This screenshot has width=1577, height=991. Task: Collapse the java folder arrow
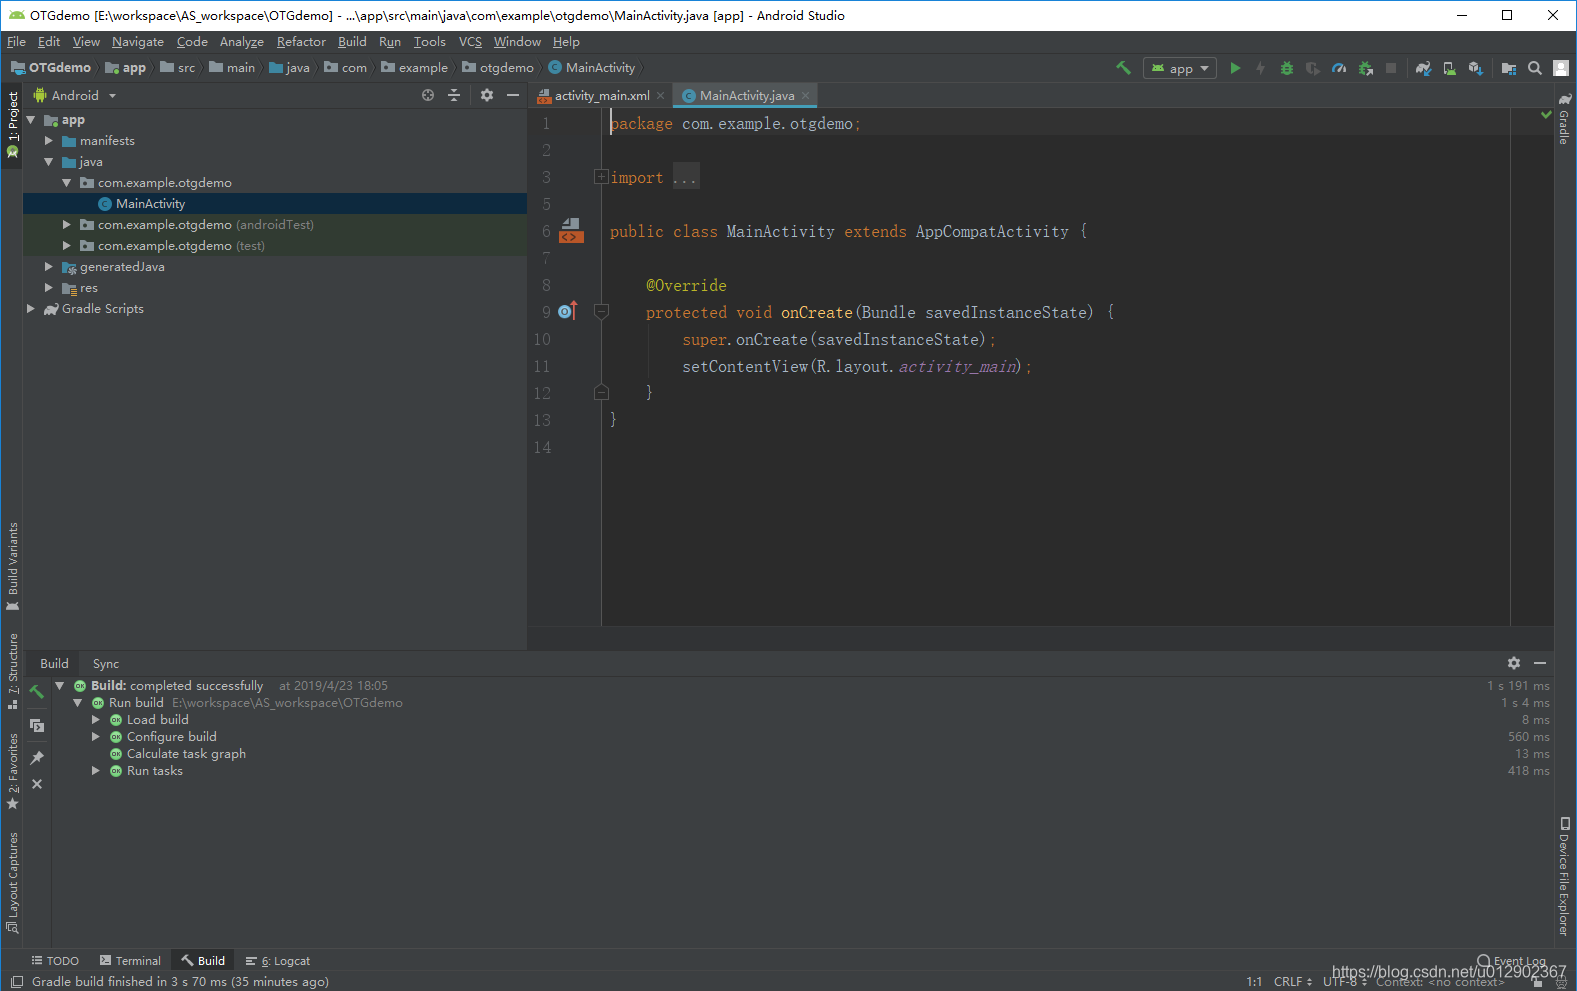pos(49,162)
